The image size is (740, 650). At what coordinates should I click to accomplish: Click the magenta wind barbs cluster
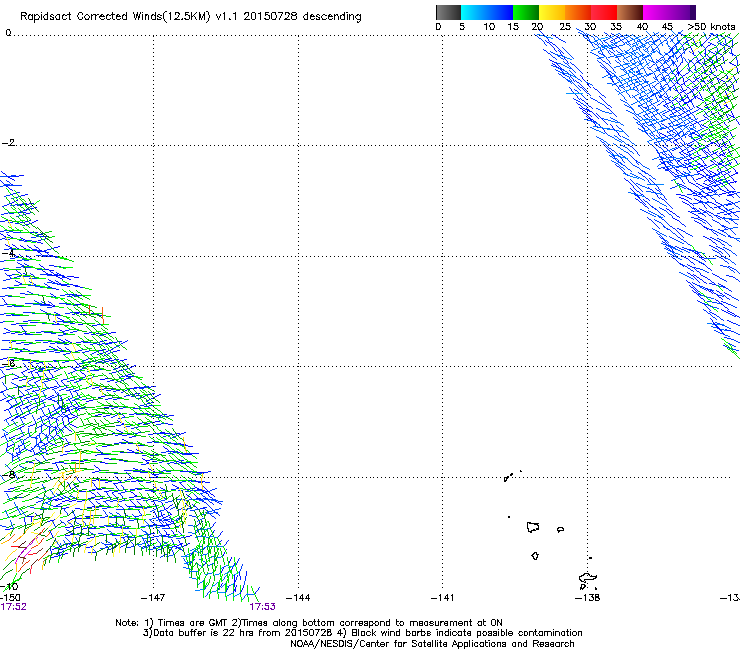pyautogui.click(x=27, y=550)
